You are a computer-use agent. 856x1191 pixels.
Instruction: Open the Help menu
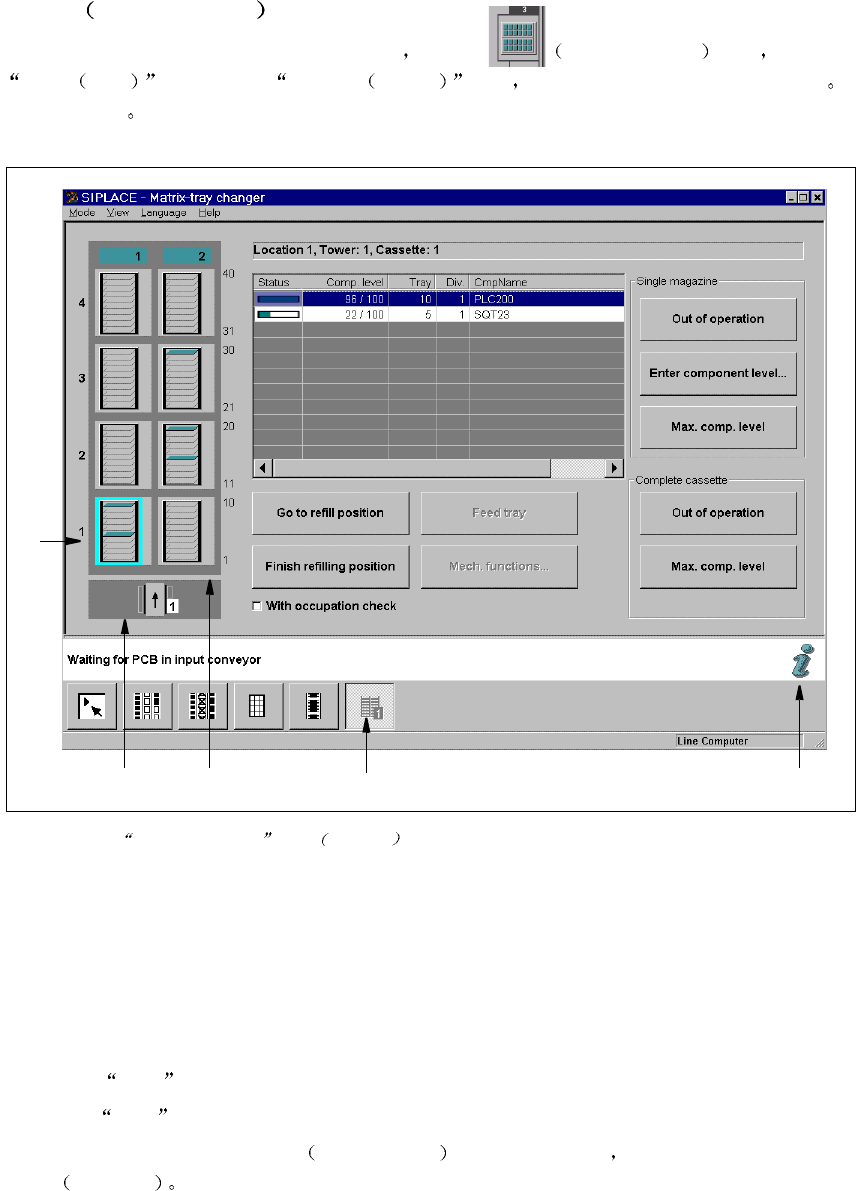(209, 213)
